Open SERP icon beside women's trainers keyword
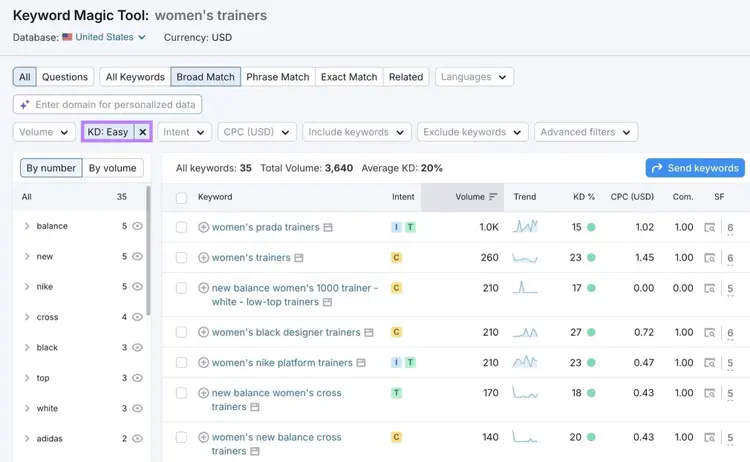 coord(299,258)
